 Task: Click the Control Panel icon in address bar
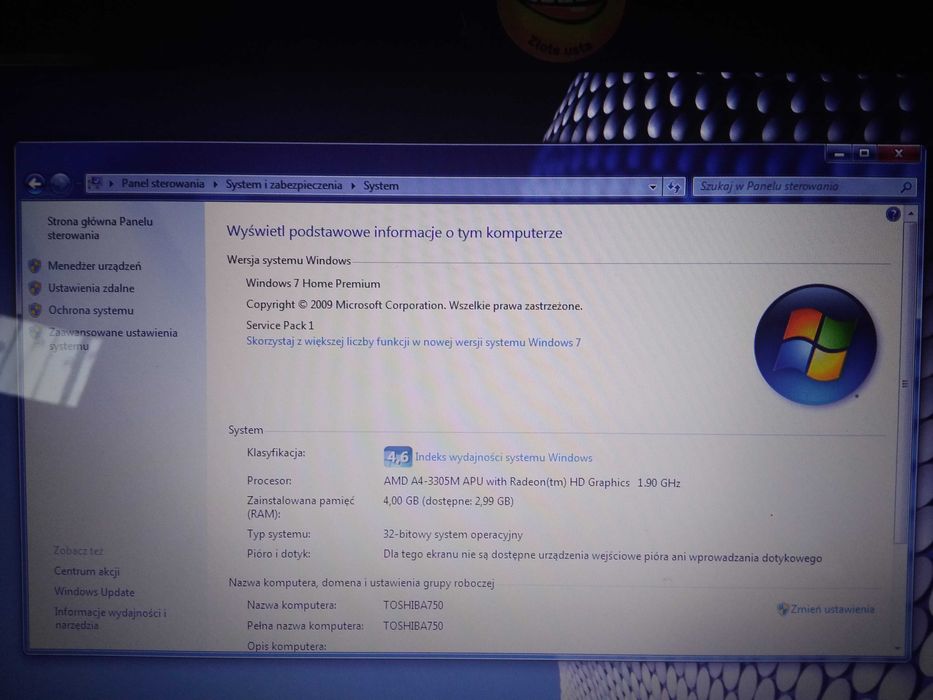[x=94, y=183]
